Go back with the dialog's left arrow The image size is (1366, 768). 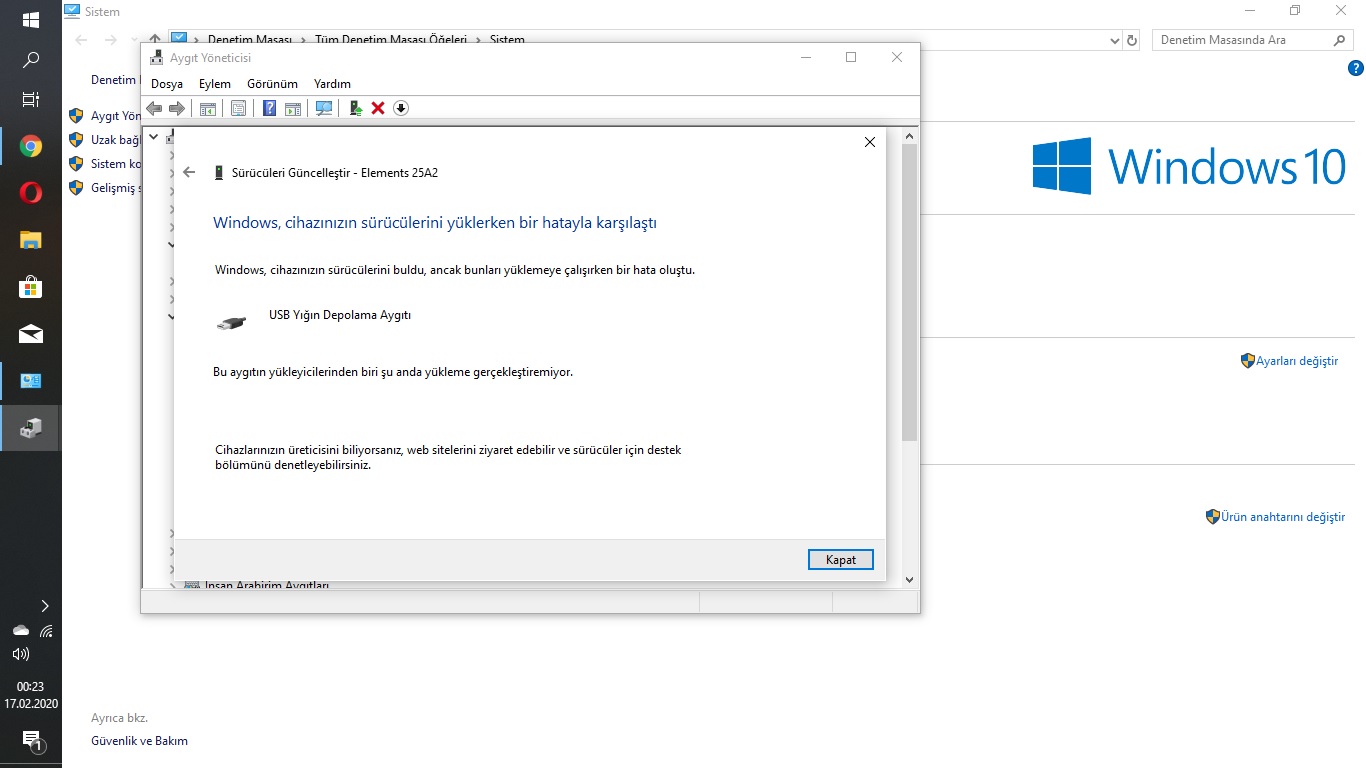click(x=189, y=172)
